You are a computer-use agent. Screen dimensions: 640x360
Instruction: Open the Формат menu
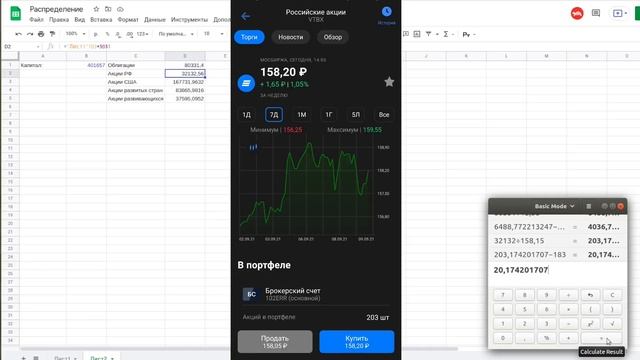[x=128, y=20]
